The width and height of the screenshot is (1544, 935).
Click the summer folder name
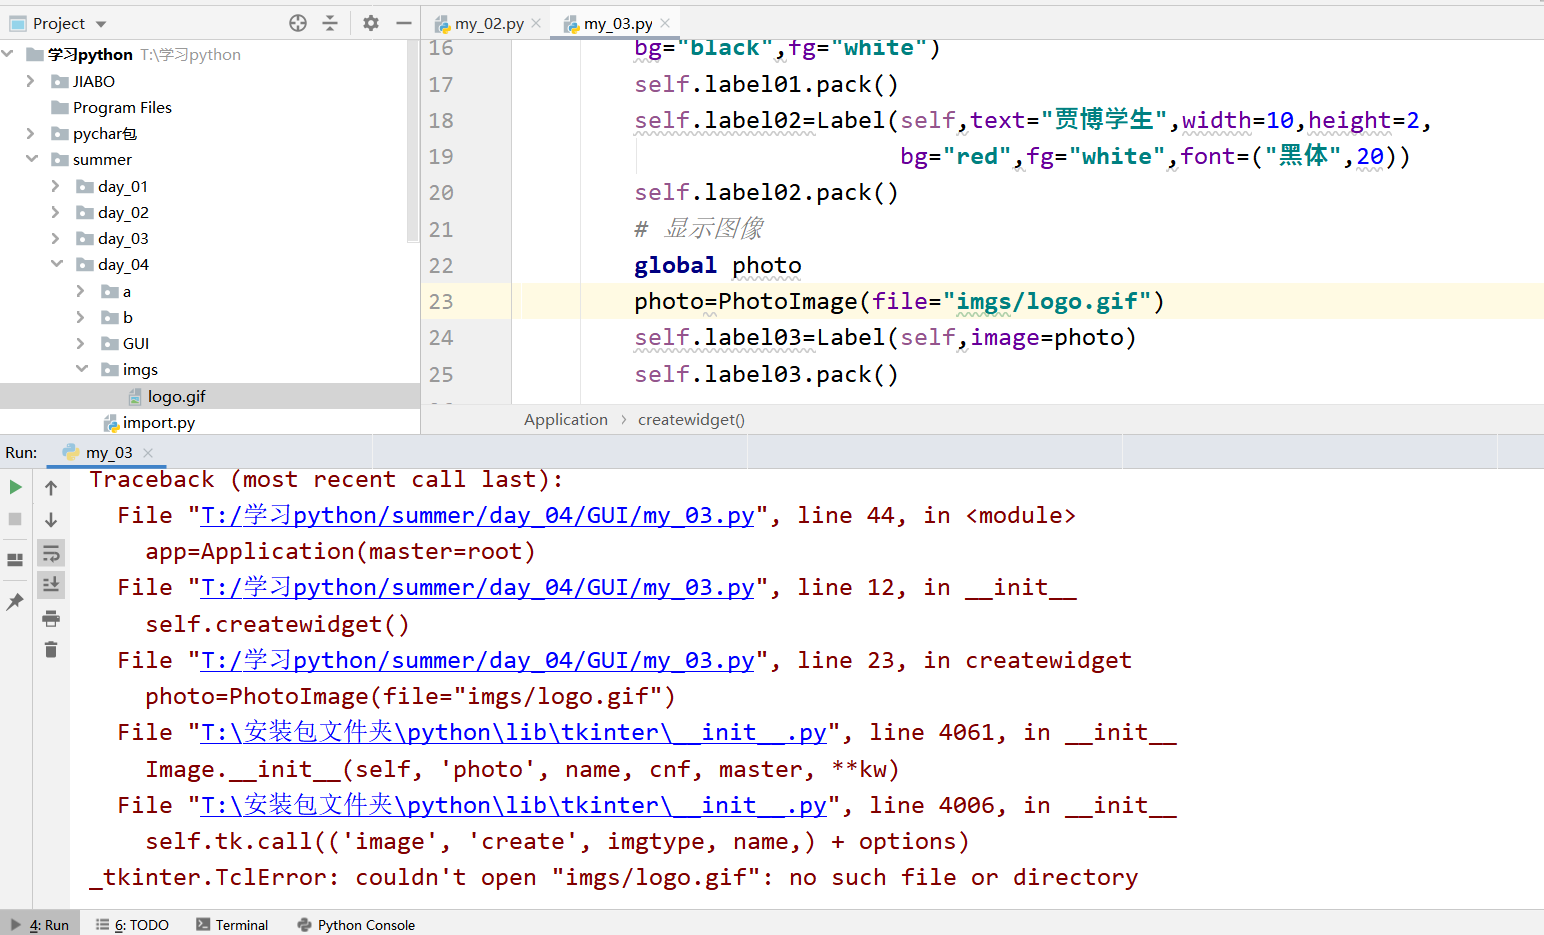point(102,159)
